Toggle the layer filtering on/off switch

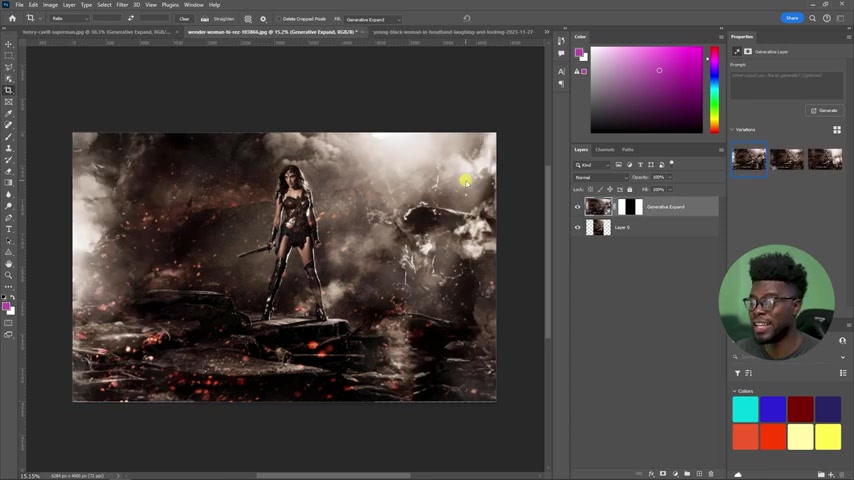672,163
